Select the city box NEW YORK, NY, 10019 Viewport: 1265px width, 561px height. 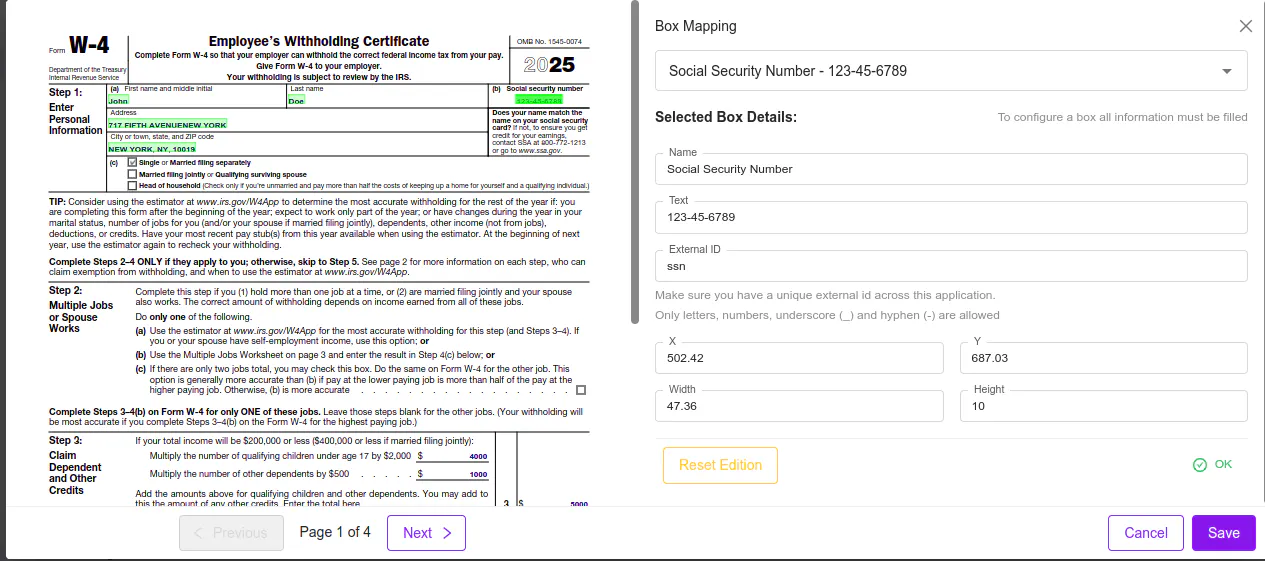(x=152, y=148)
